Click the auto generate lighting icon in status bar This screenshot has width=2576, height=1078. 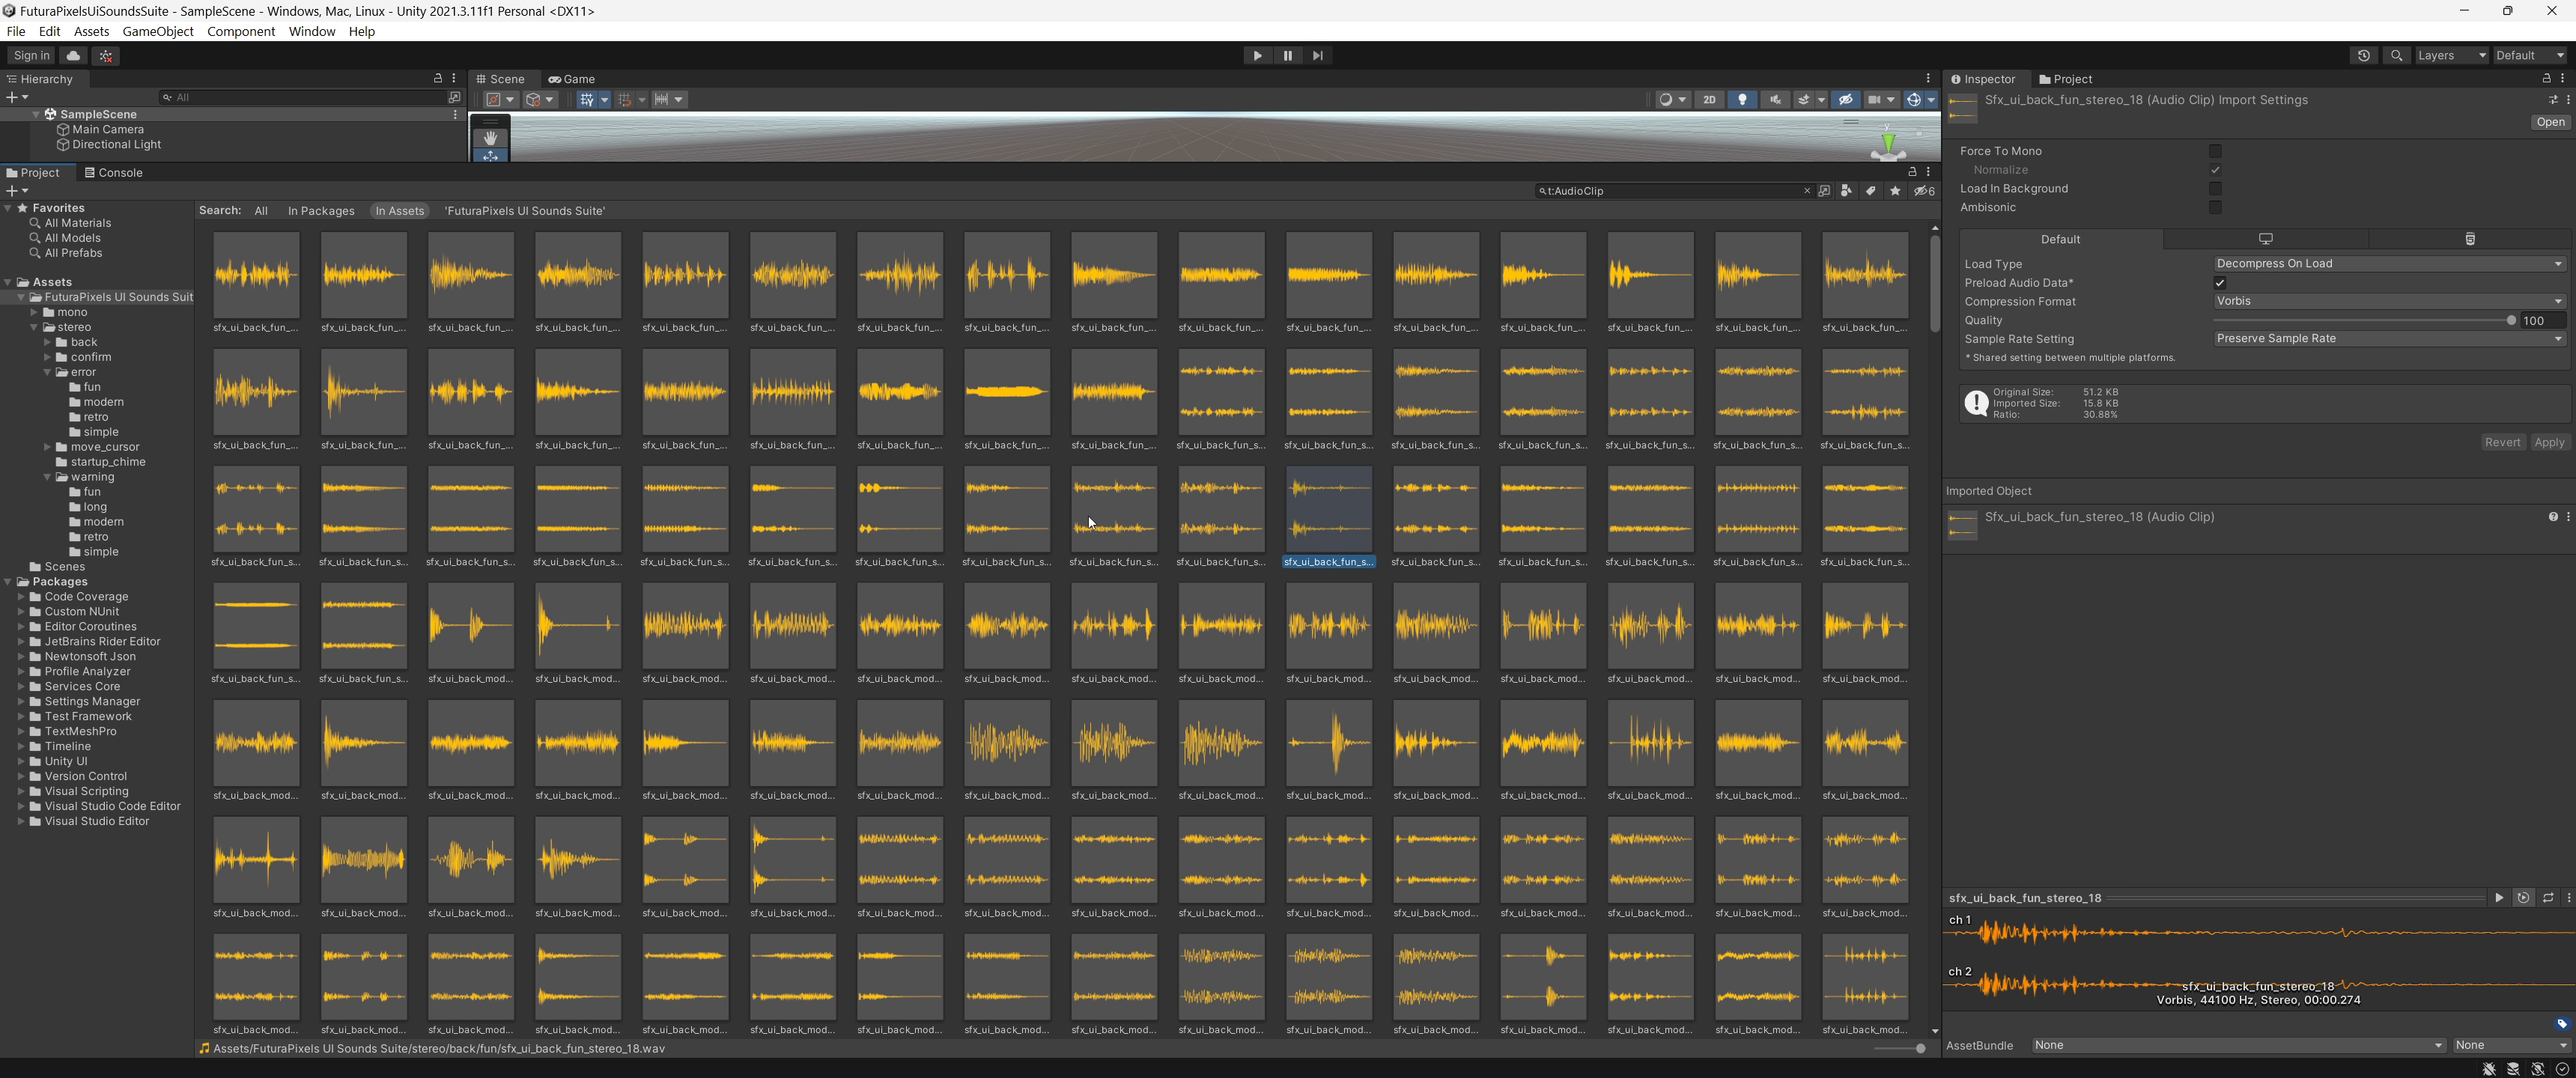[2538, 1069]
